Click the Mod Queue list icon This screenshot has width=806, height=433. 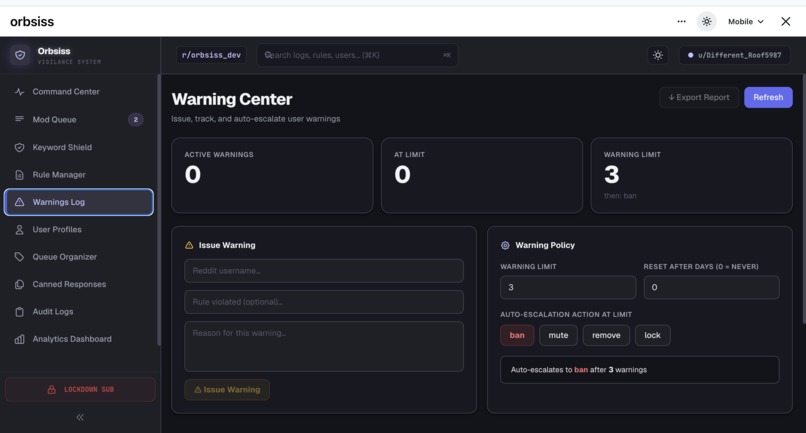click(20, 119)
